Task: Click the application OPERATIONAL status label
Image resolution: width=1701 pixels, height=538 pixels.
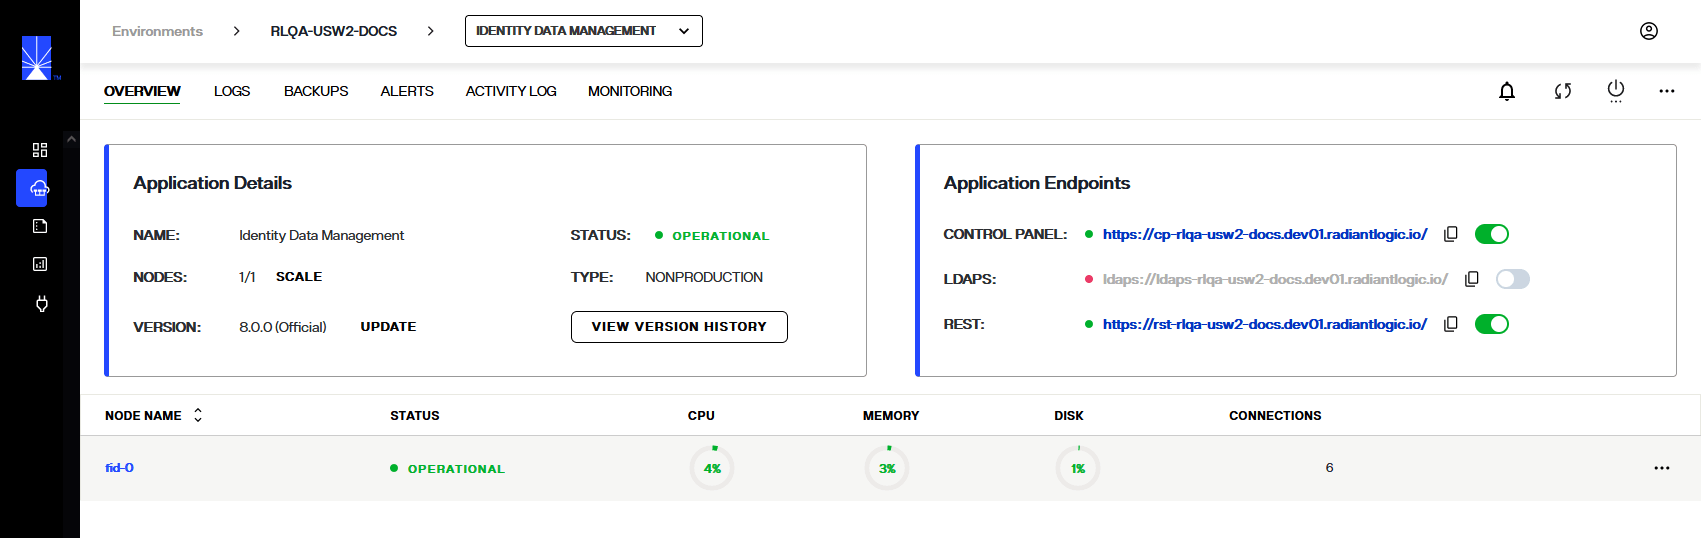Action: tap(720, 236)
